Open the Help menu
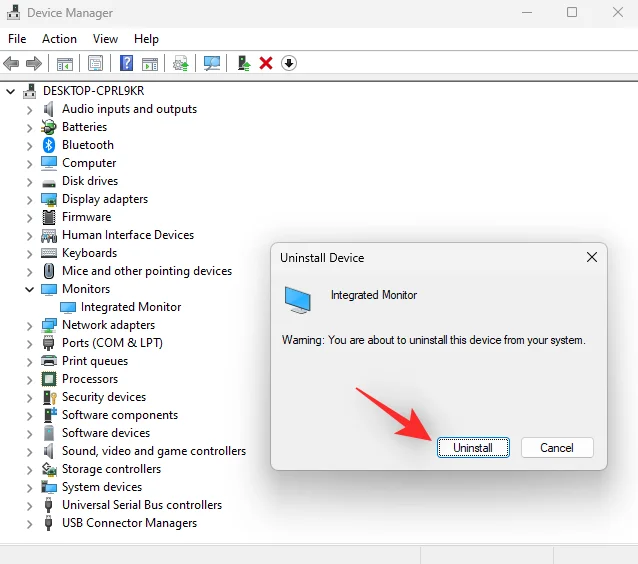The image size is (638, 564). (146, 39)
